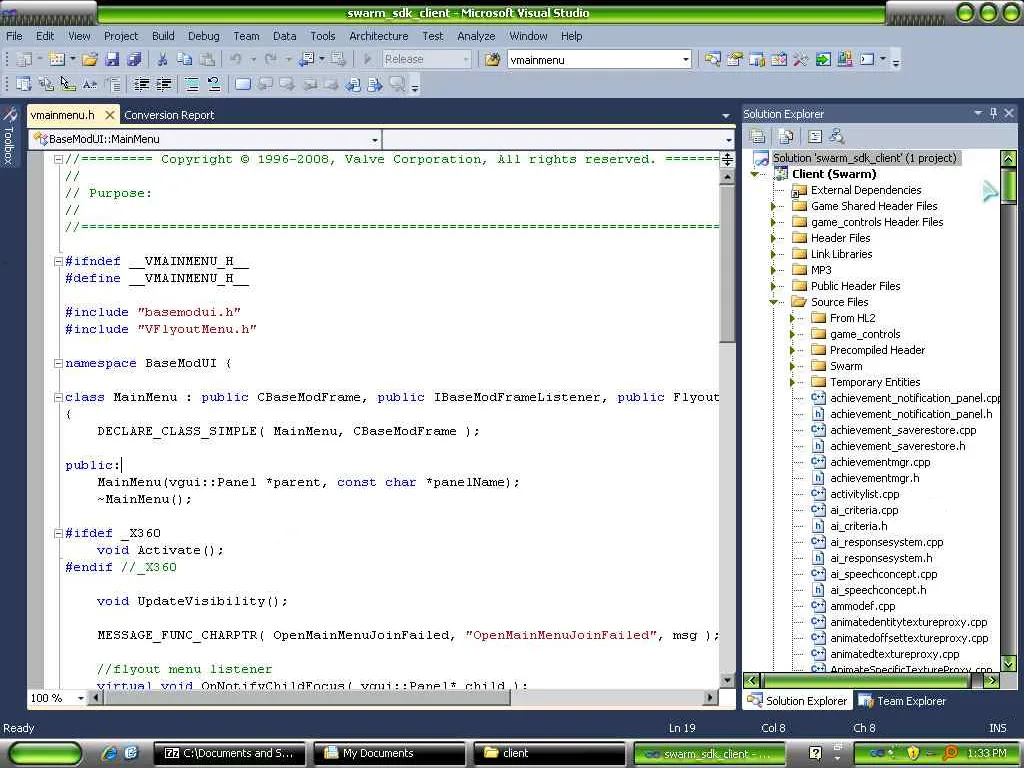Click the New Project toolbar icon

point(24,59)
